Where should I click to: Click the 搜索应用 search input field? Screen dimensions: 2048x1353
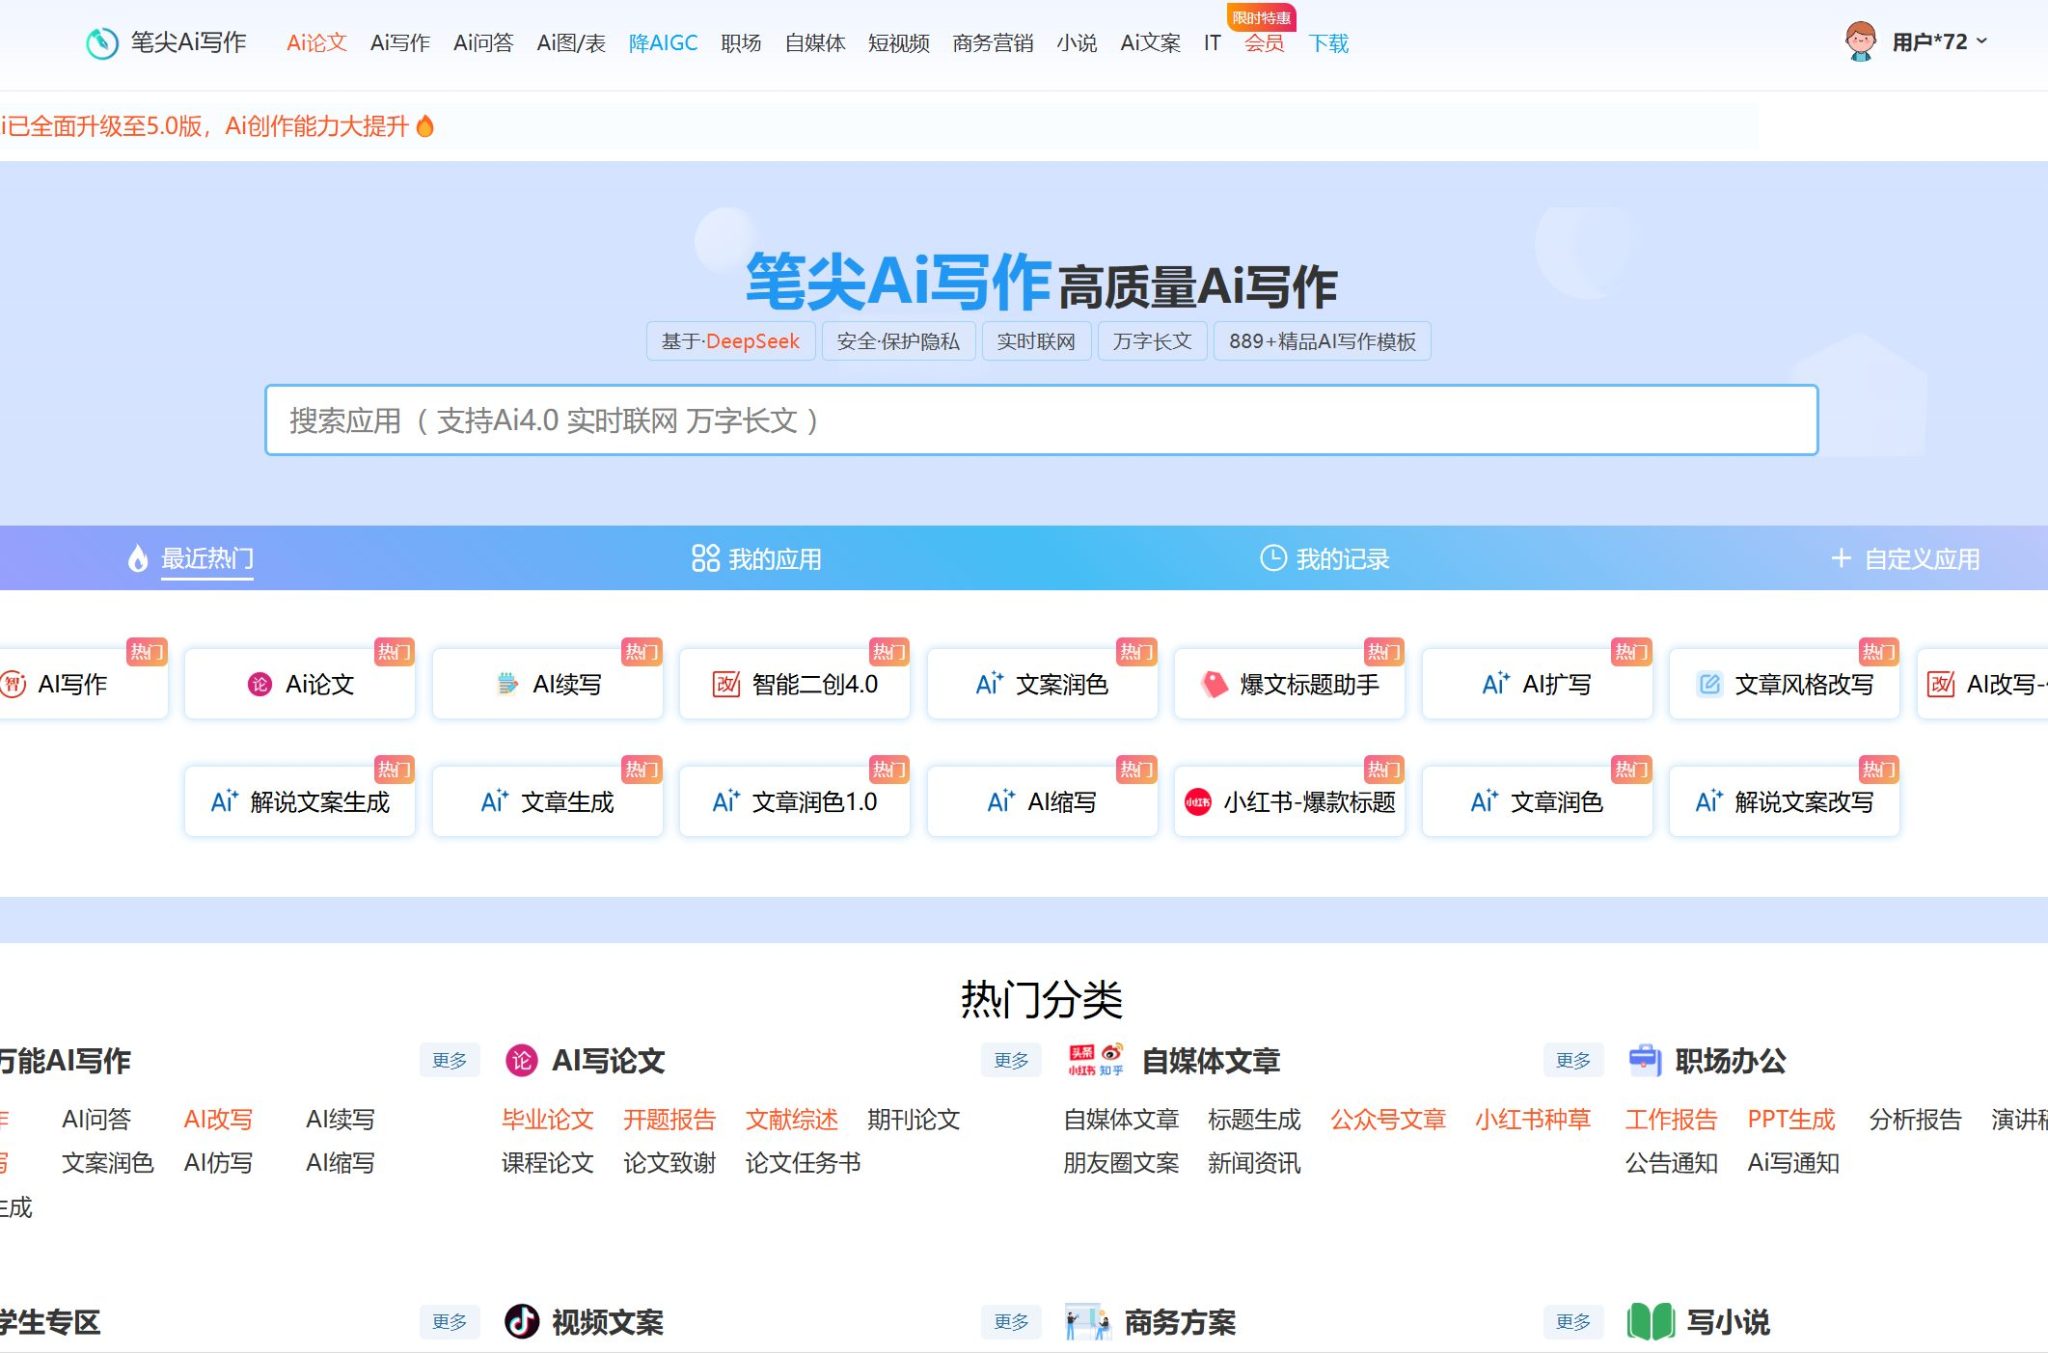1040,421
